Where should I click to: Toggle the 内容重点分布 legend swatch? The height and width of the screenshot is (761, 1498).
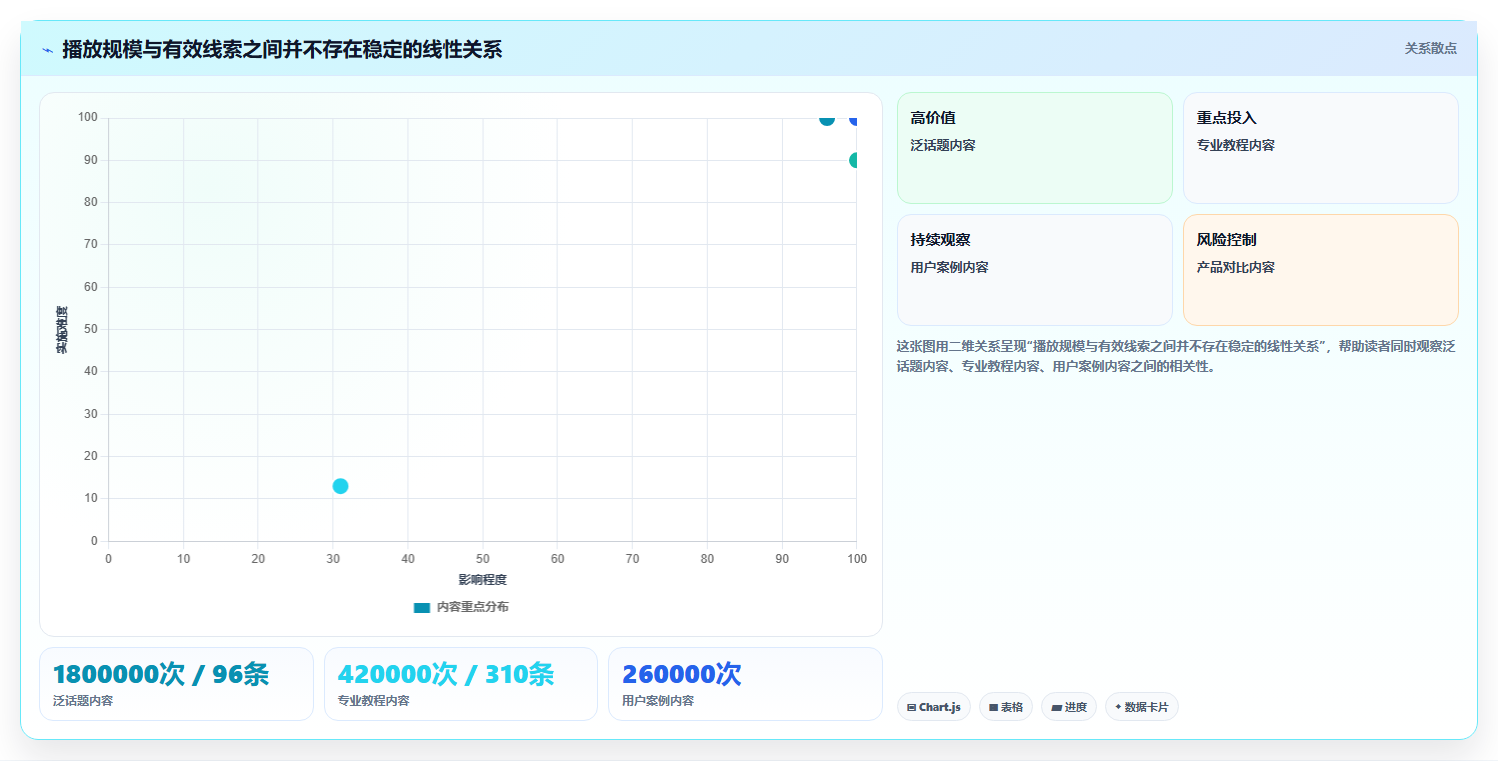tap(422, 608)
